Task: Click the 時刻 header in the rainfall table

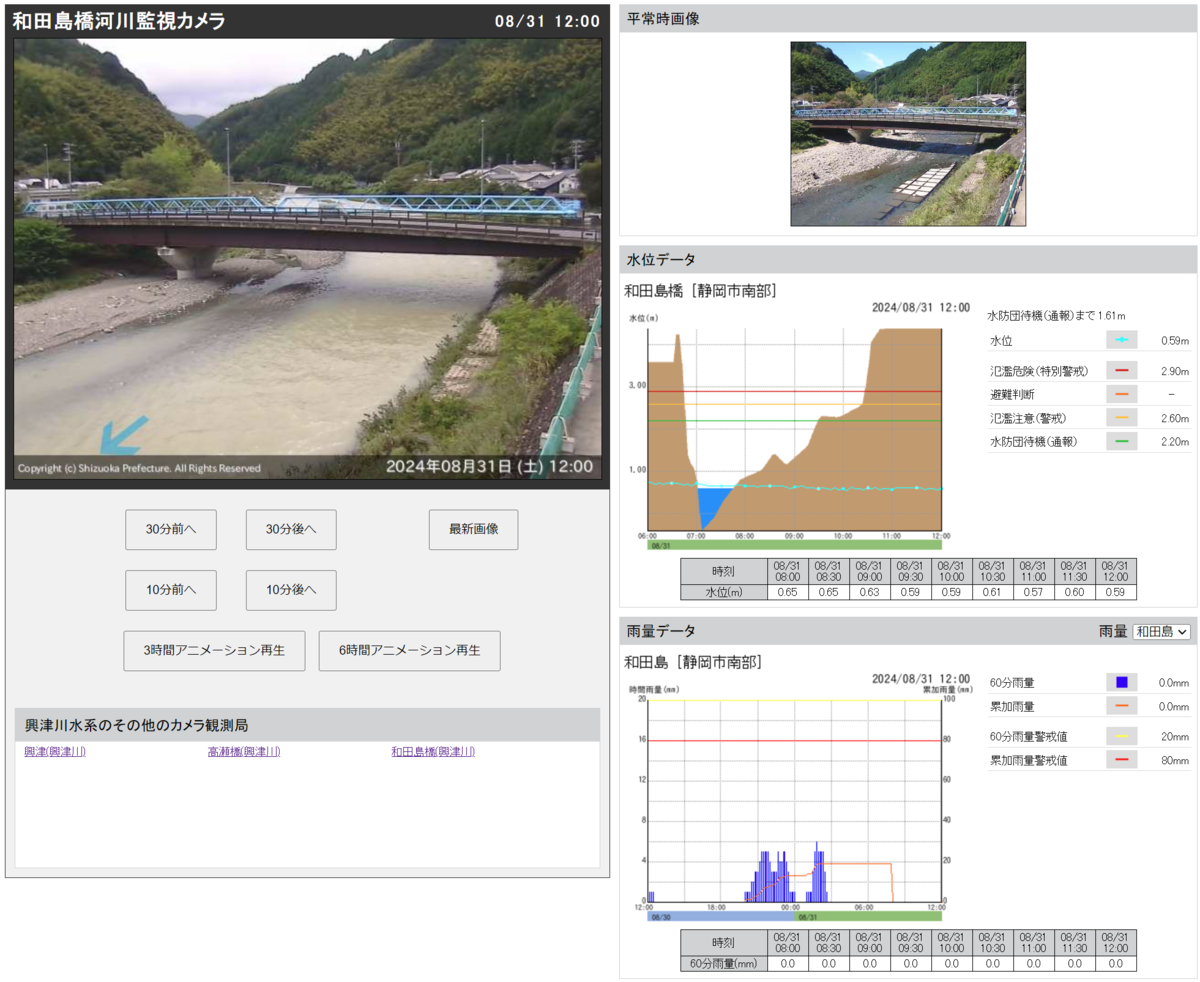Action: click(723, 943)
